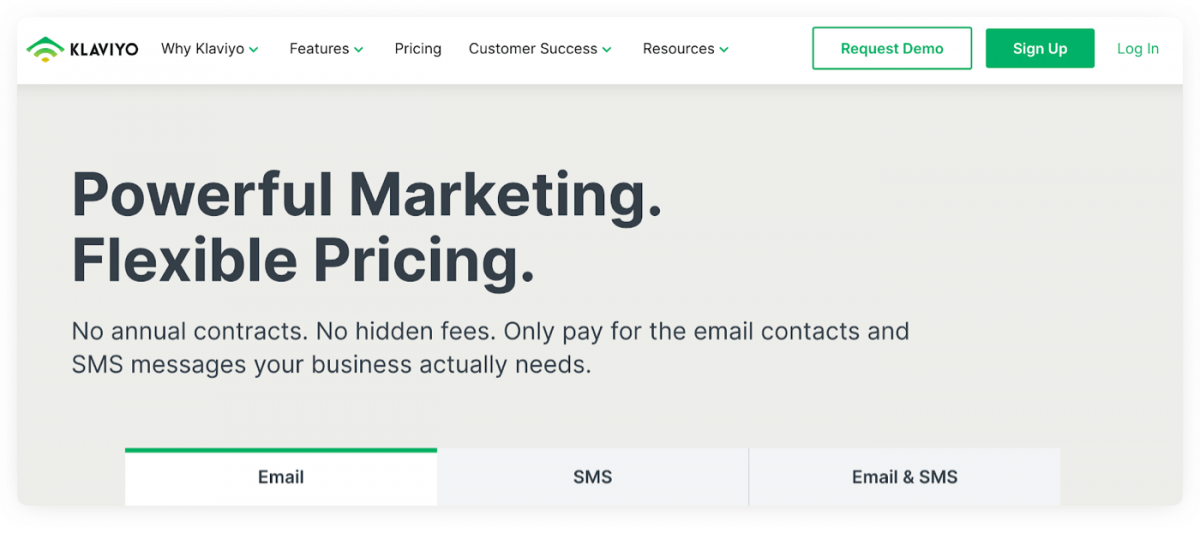The height and width of the screenshot is (533, 1200).
Task: Expand the Resources chevron arrow
Action: click(x=724, y=49)
